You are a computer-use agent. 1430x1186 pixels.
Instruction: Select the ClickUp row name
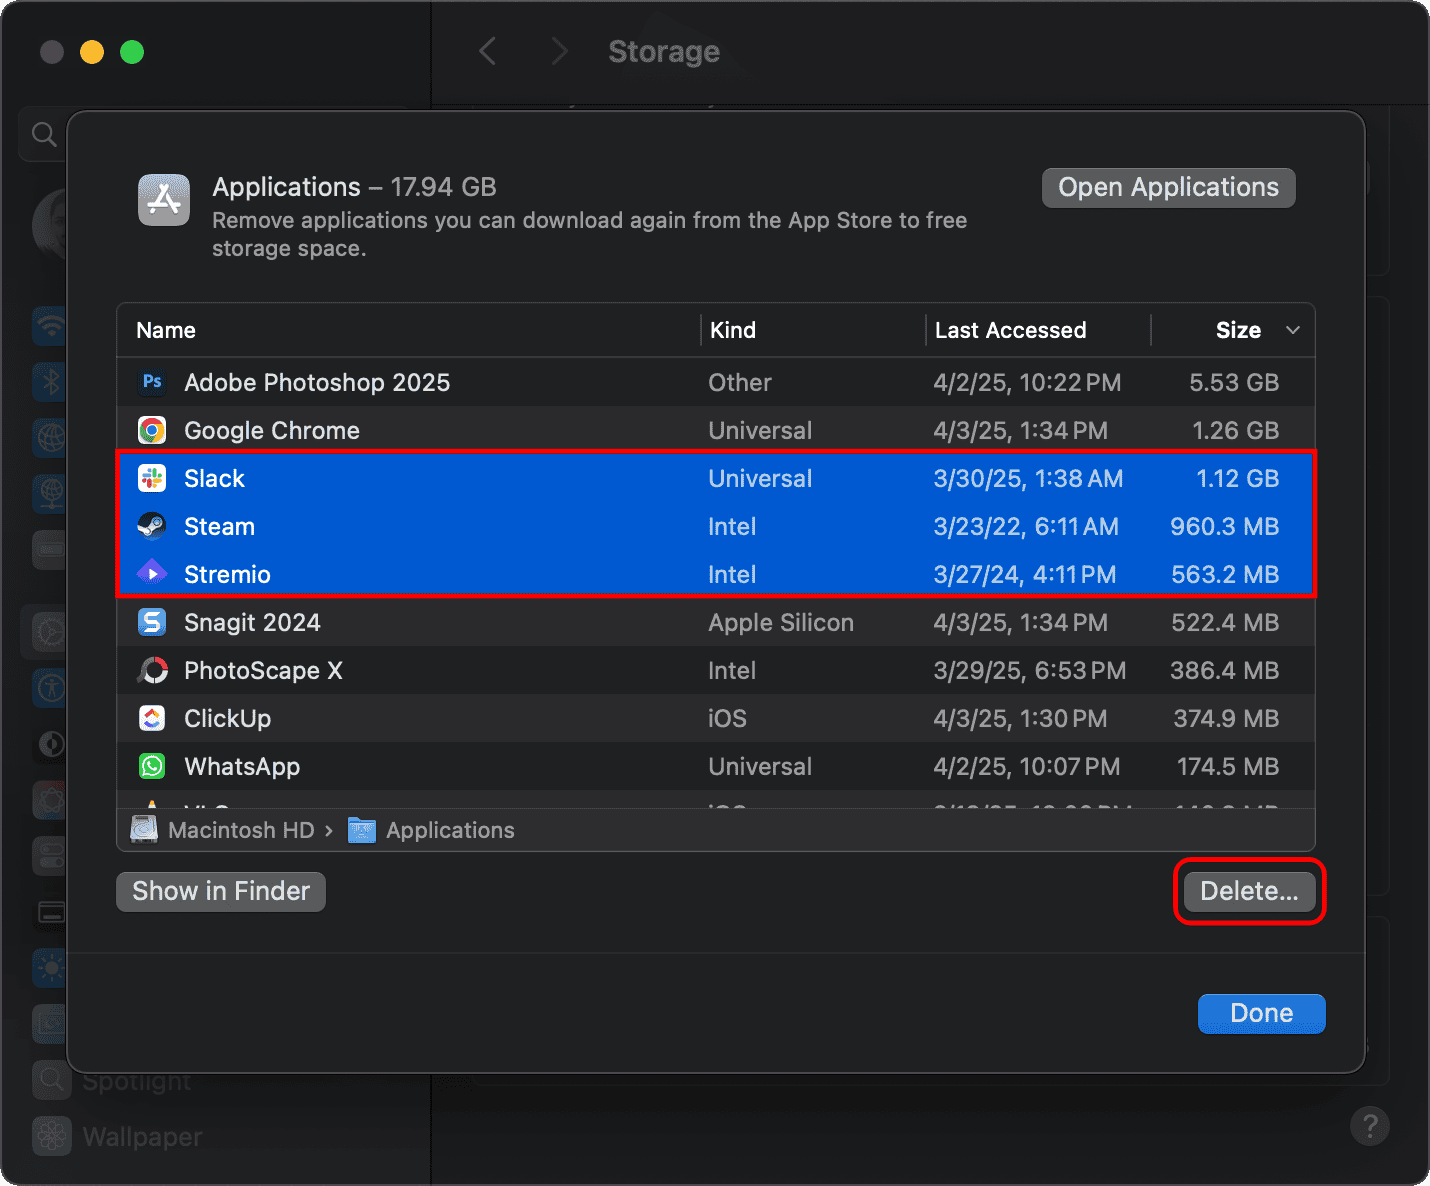click(x=227, y=718)
